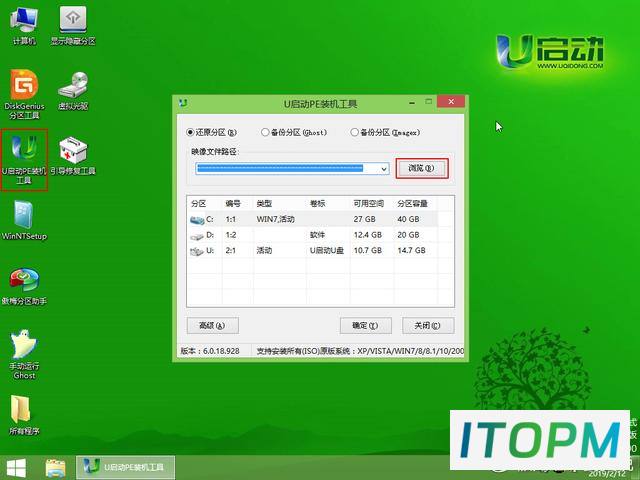Launch U启动PE装机工具 desktop icon
The image size is (640, 480).
(24, 160)
